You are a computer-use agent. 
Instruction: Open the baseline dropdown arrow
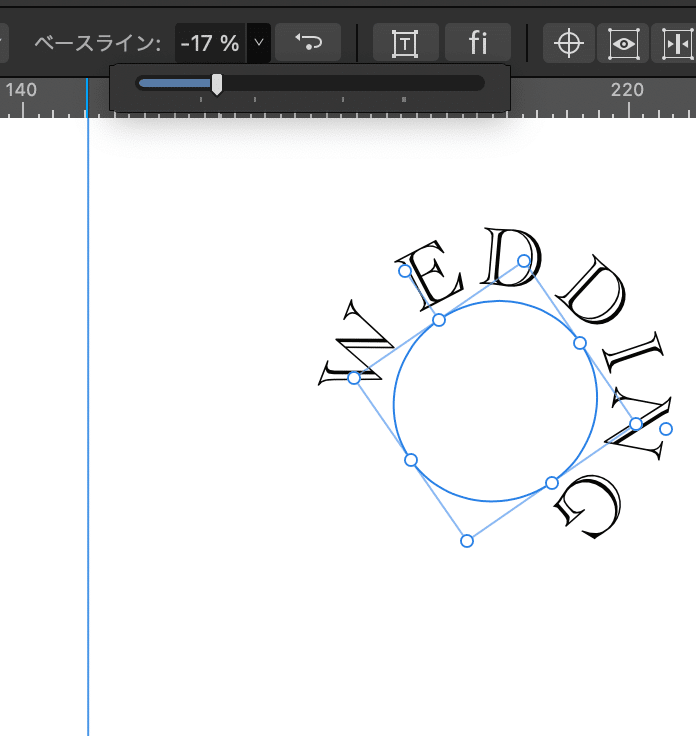pyautogui.click(x=259, y=43)
